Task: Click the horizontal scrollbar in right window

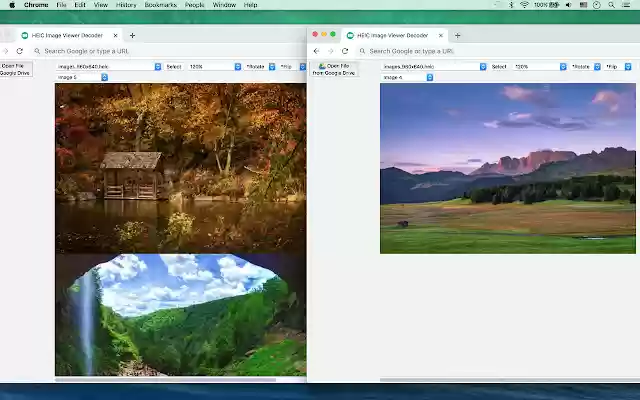Action: coord(508,380)
